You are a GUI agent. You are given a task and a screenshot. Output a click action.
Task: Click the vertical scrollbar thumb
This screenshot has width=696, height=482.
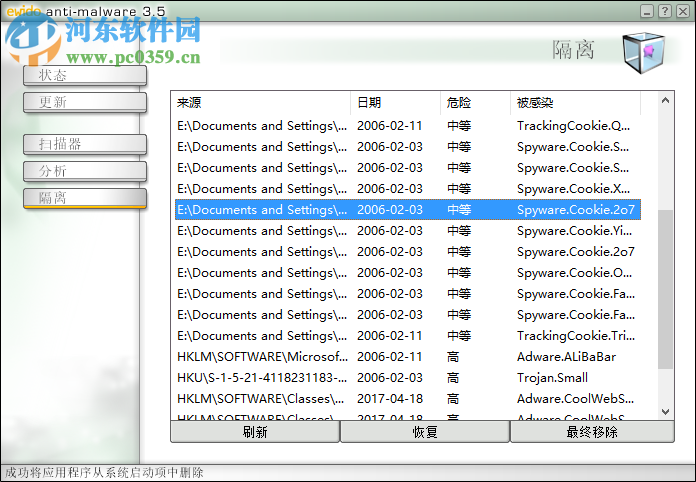[x=665, y=289]
